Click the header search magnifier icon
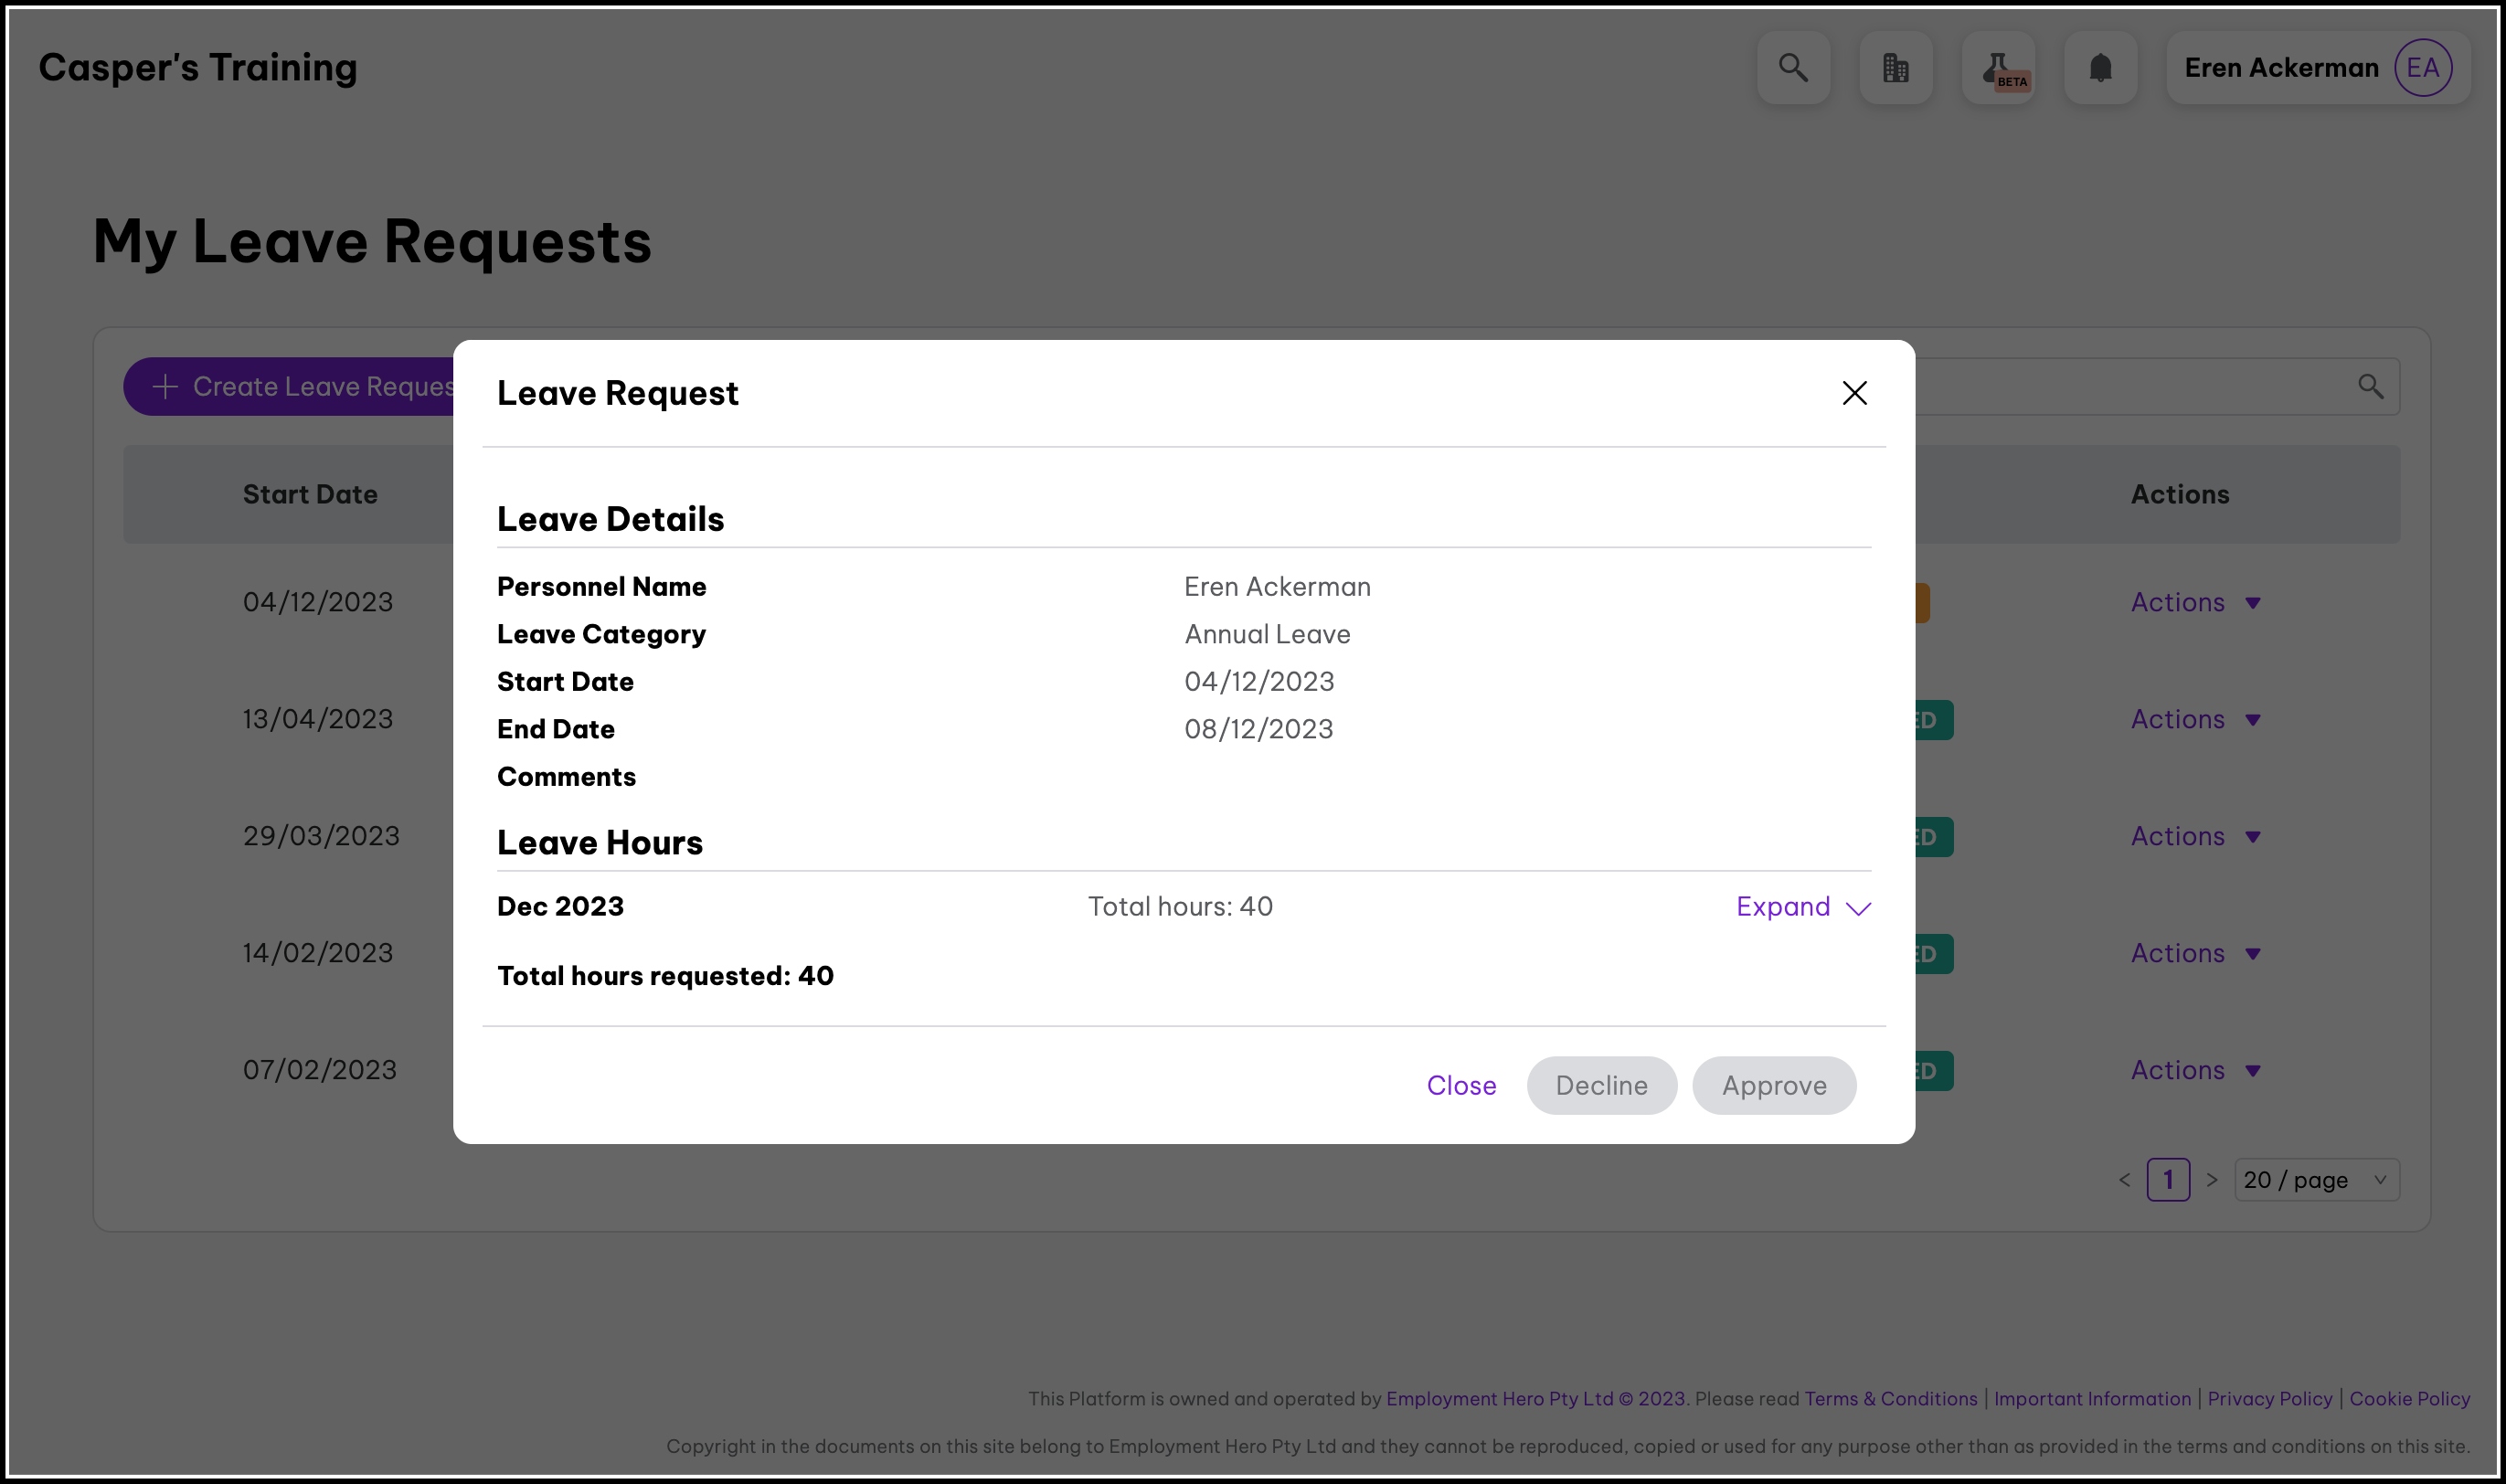The width and height of the screenshot is (2506, 1484). pos(1793,68)
